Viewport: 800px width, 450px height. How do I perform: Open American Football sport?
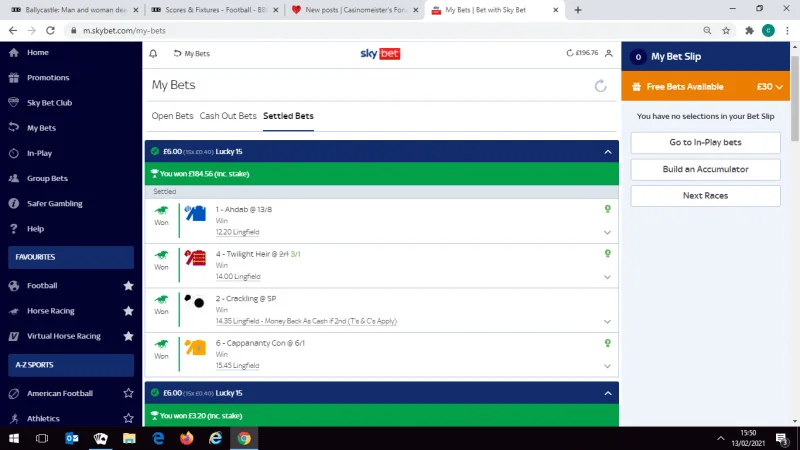click(60, 393)
